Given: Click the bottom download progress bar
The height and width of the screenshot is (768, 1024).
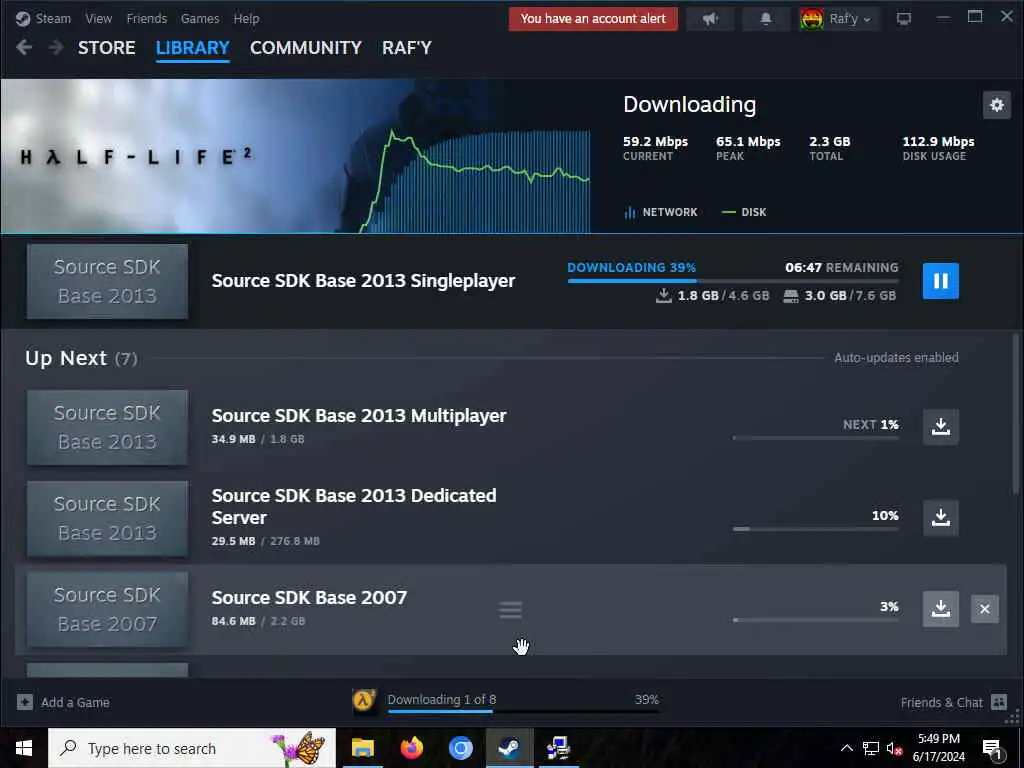Looking at the screenshot, I should [x=523, y=711].
